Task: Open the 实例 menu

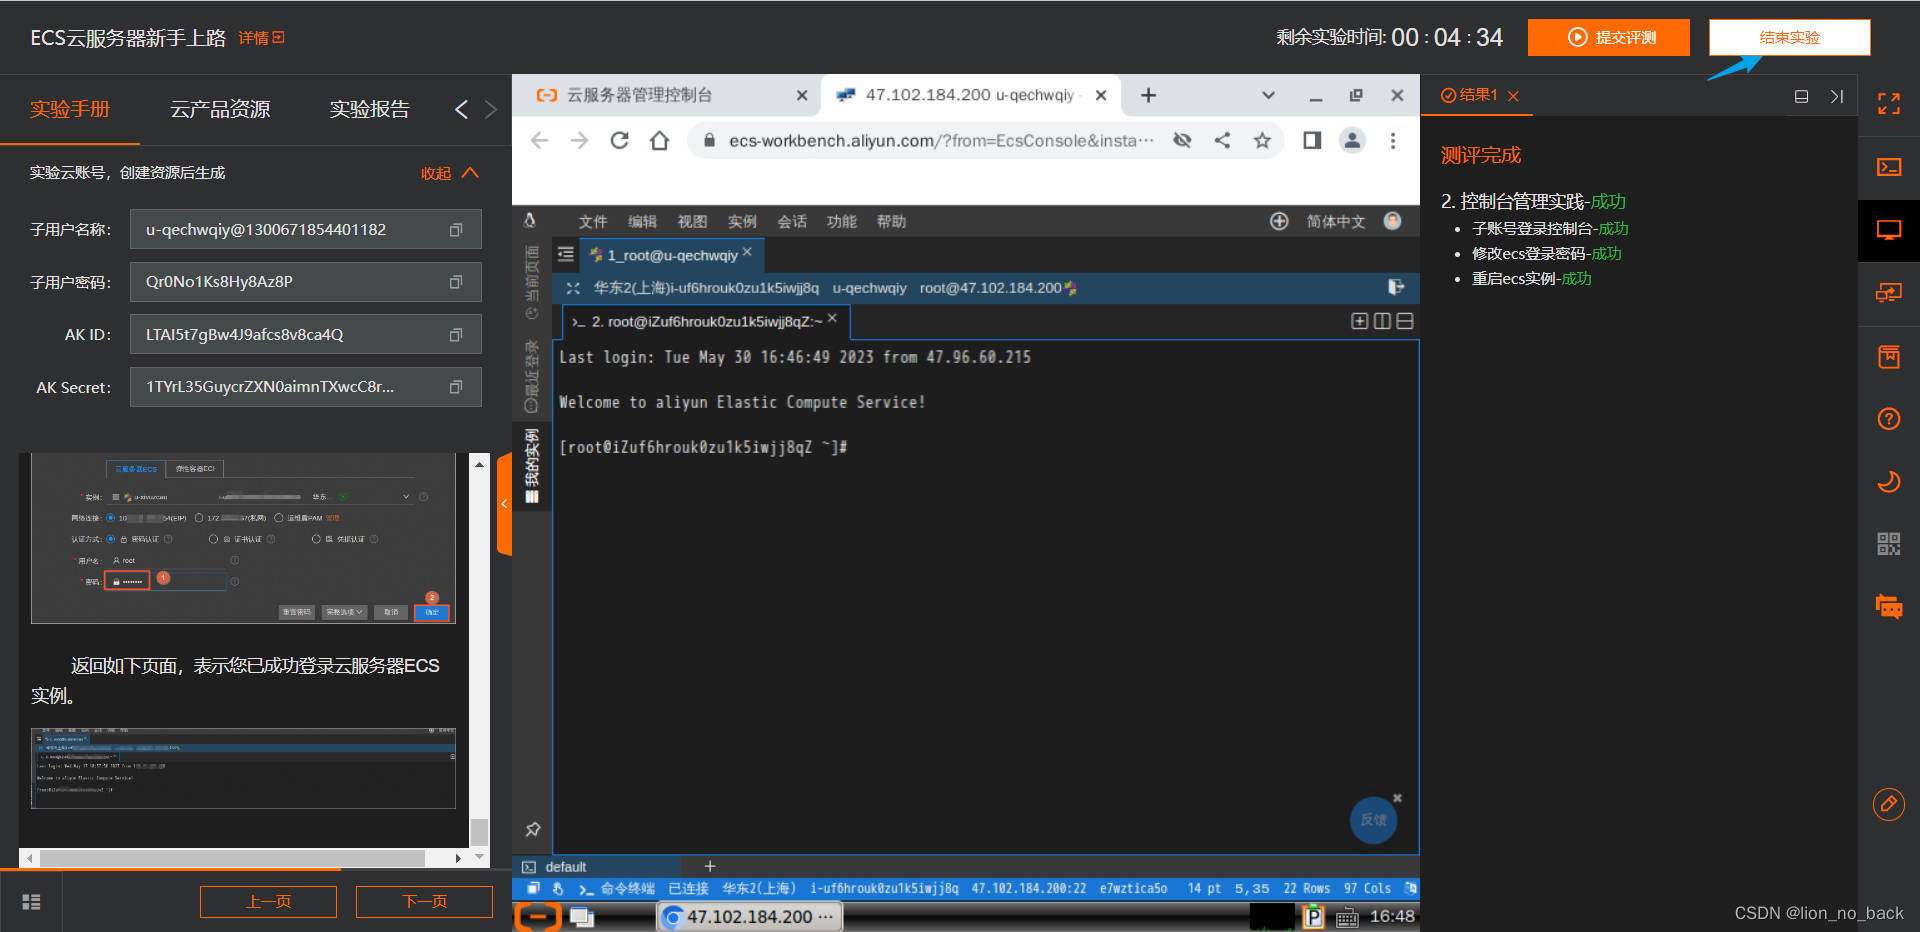Action: 742,221
